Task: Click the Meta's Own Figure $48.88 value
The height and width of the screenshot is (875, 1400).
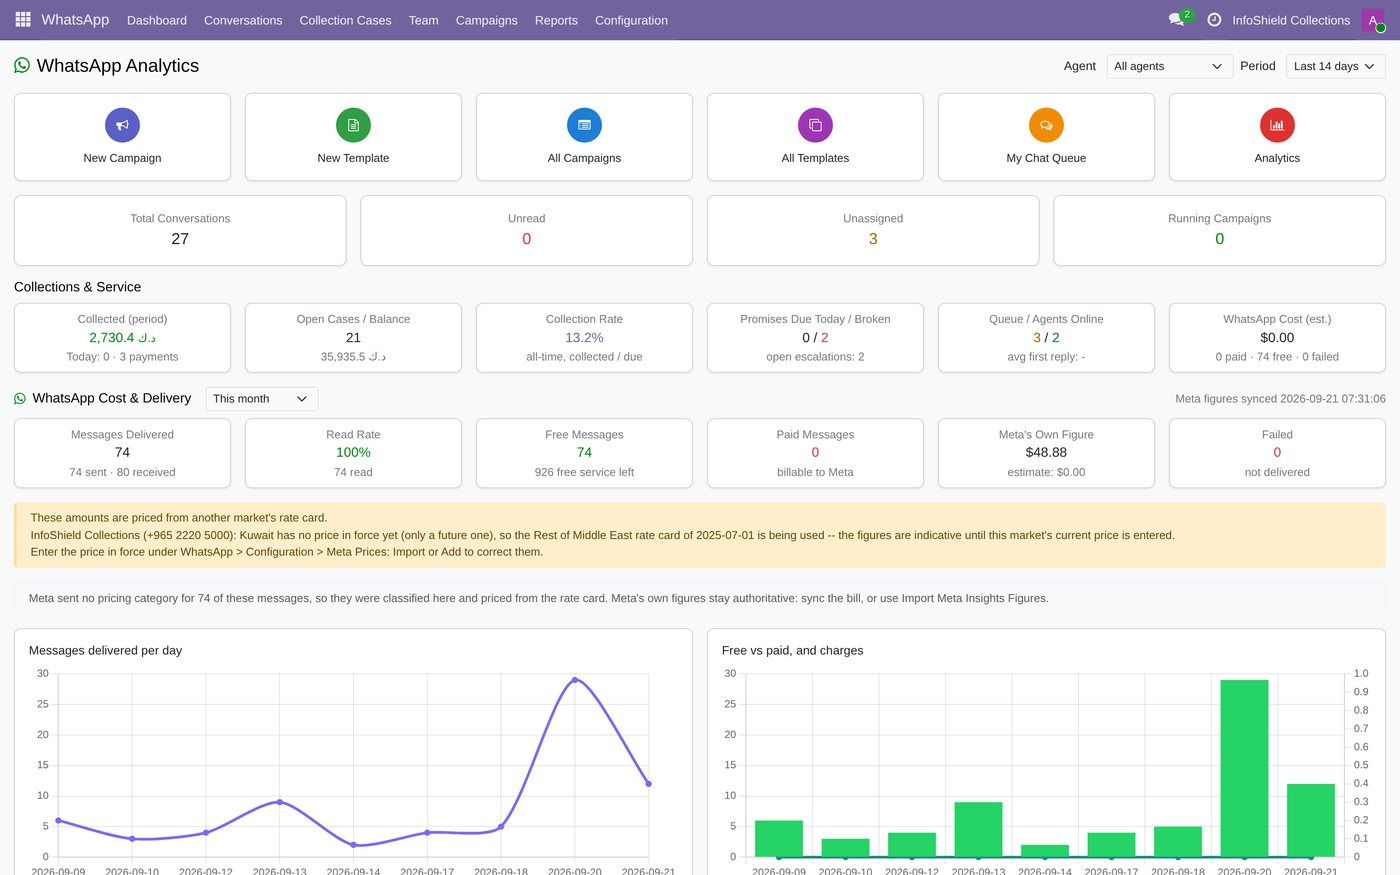Action: click(1046, 452)
